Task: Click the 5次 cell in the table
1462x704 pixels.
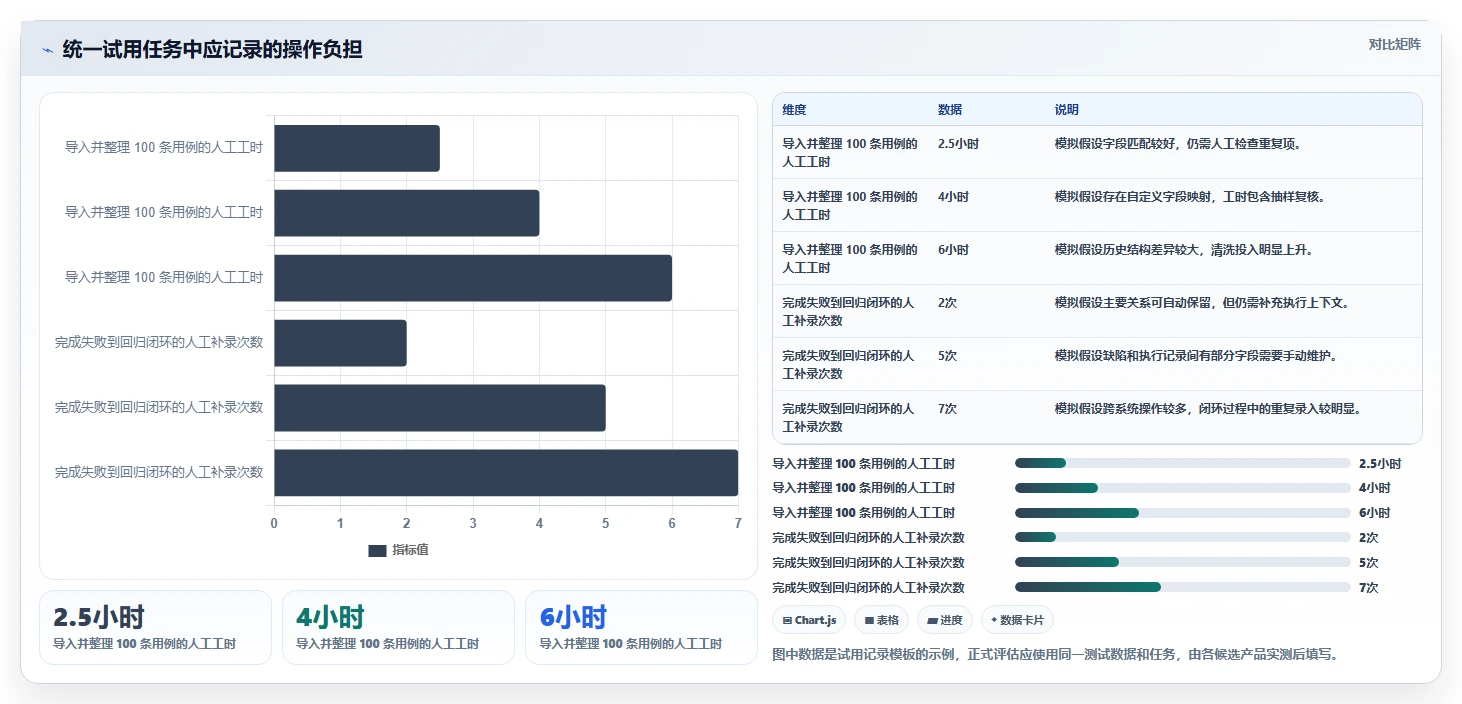Action: click(x=947, y=356)
